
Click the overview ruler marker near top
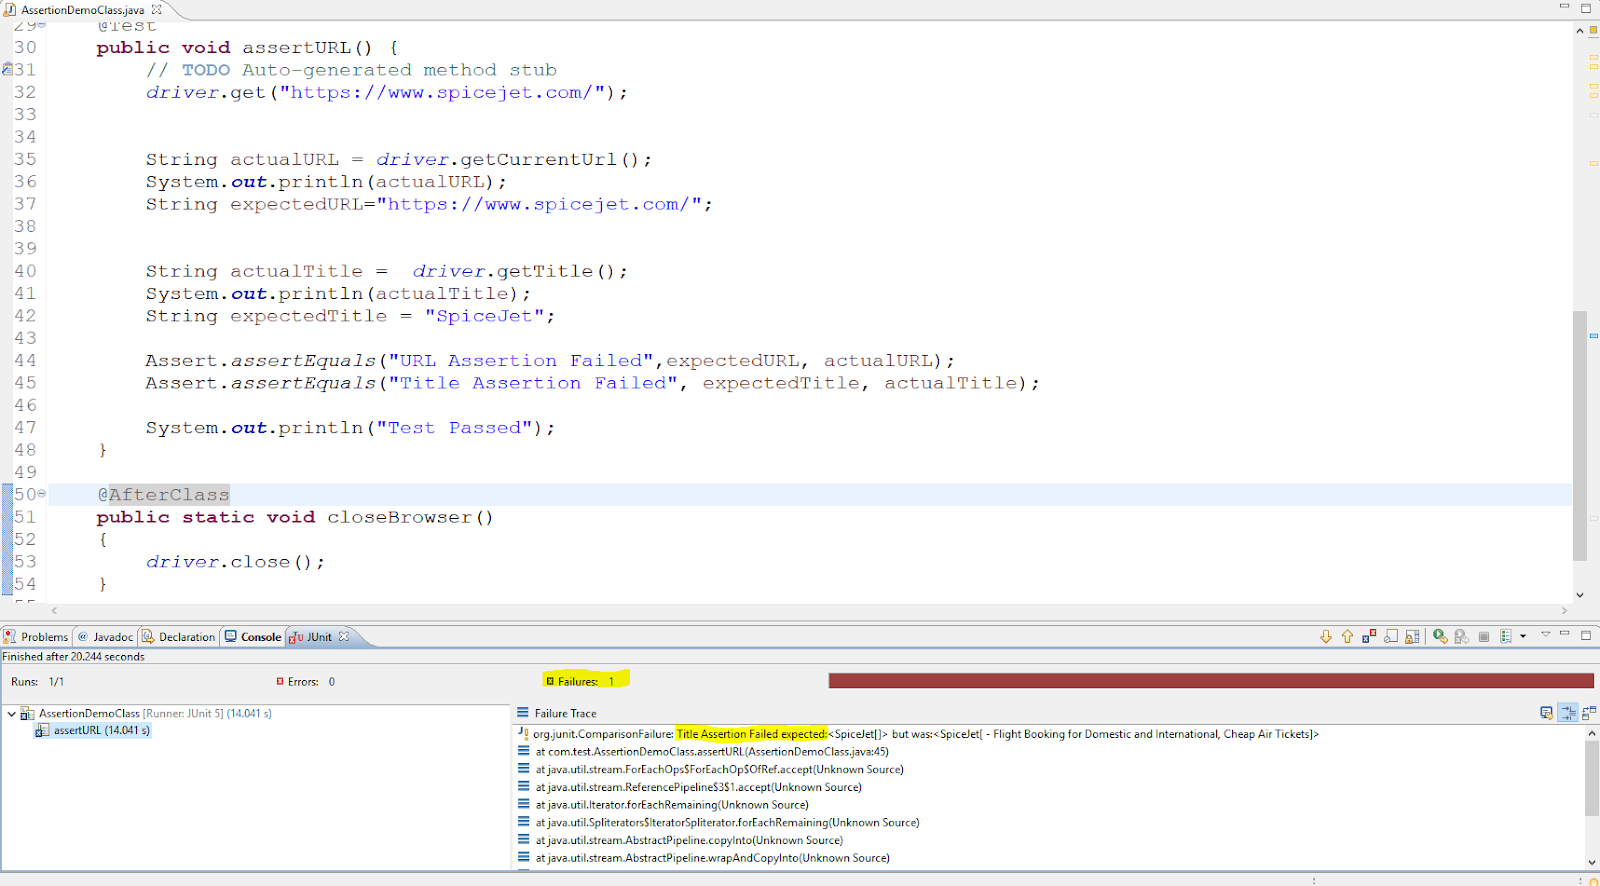(x=1593, y=57)
